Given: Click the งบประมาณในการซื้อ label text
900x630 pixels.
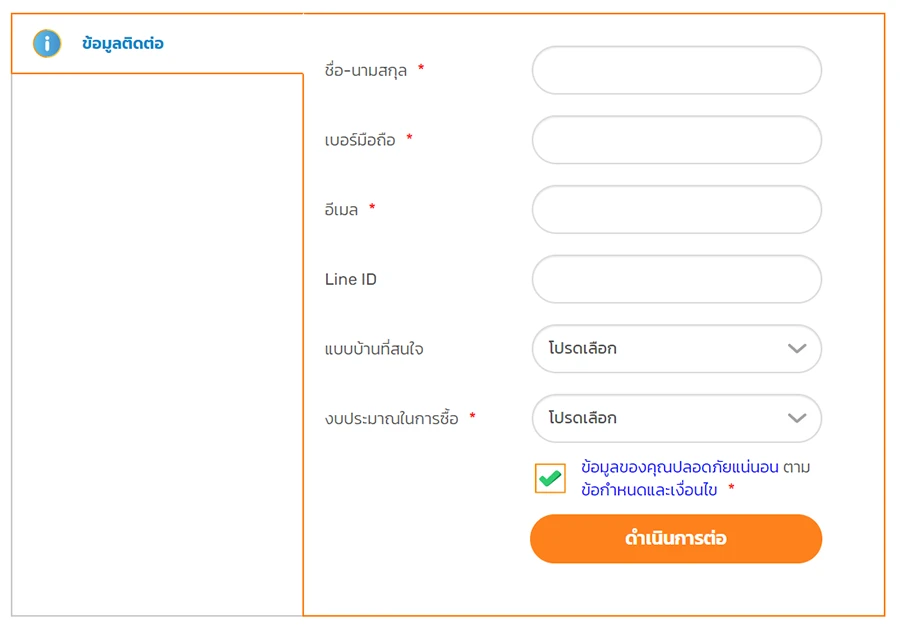Looking at the screenshot, I should click(x=392, y=418).
